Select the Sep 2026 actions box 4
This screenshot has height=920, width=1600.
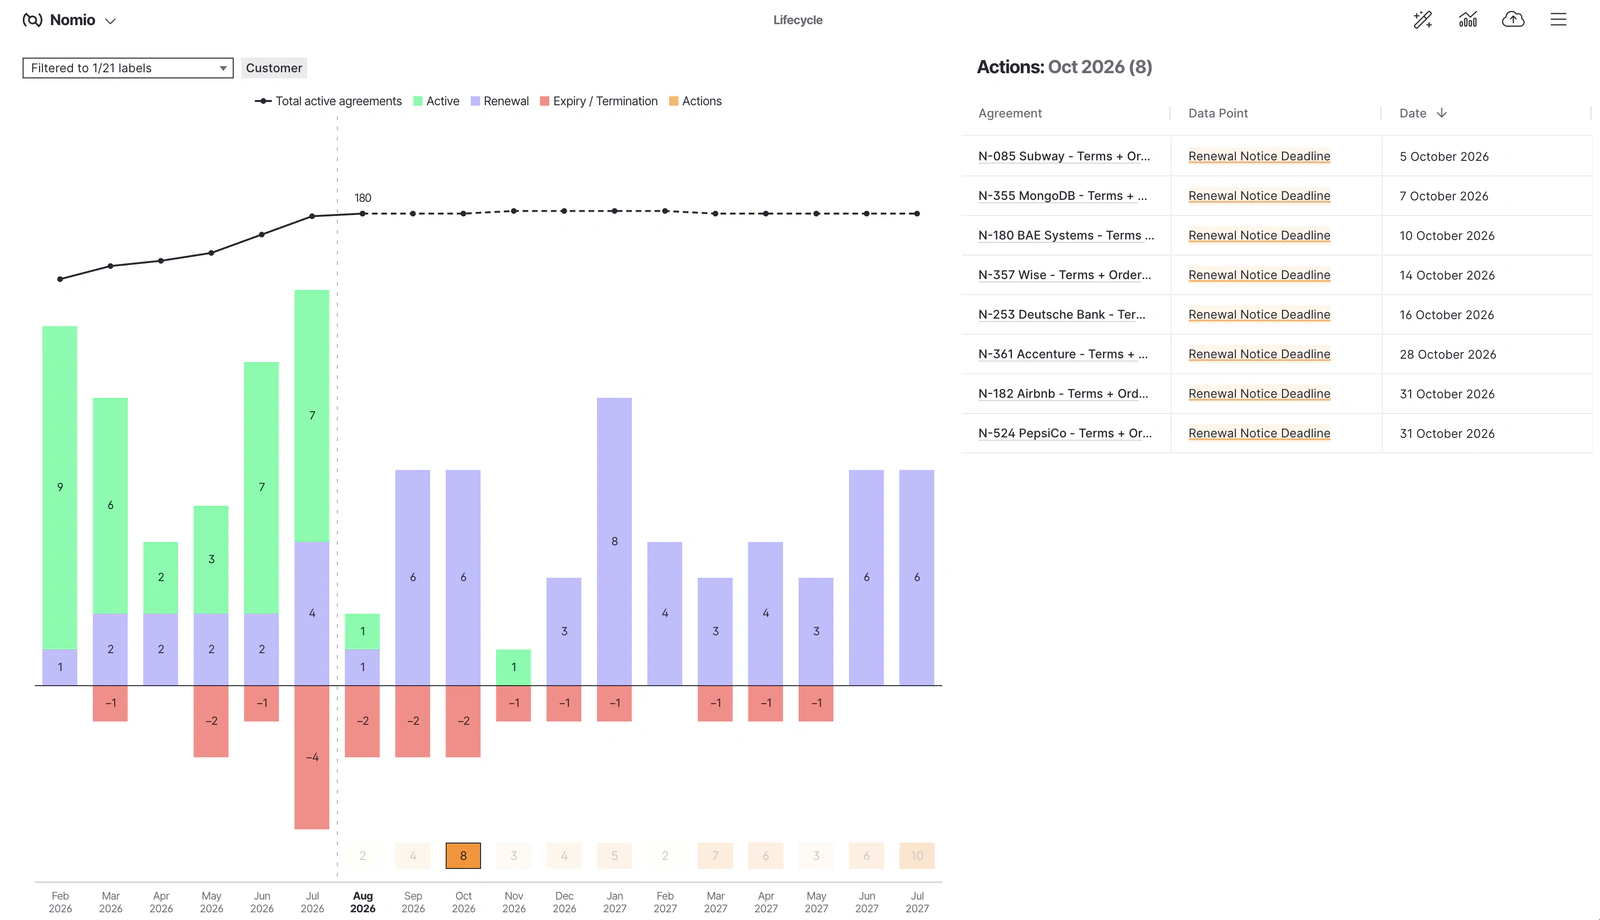tap(413, 856)
